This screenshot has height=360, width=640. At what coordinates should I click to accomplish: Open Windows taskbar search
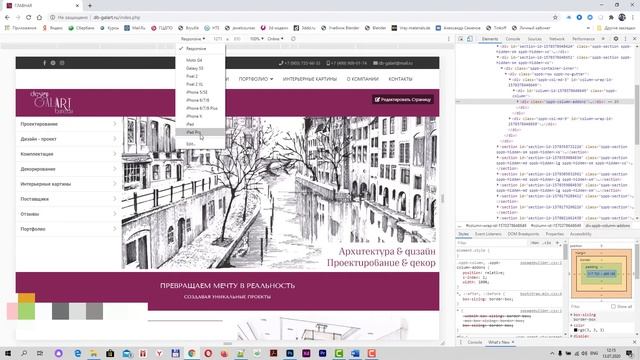24,353
